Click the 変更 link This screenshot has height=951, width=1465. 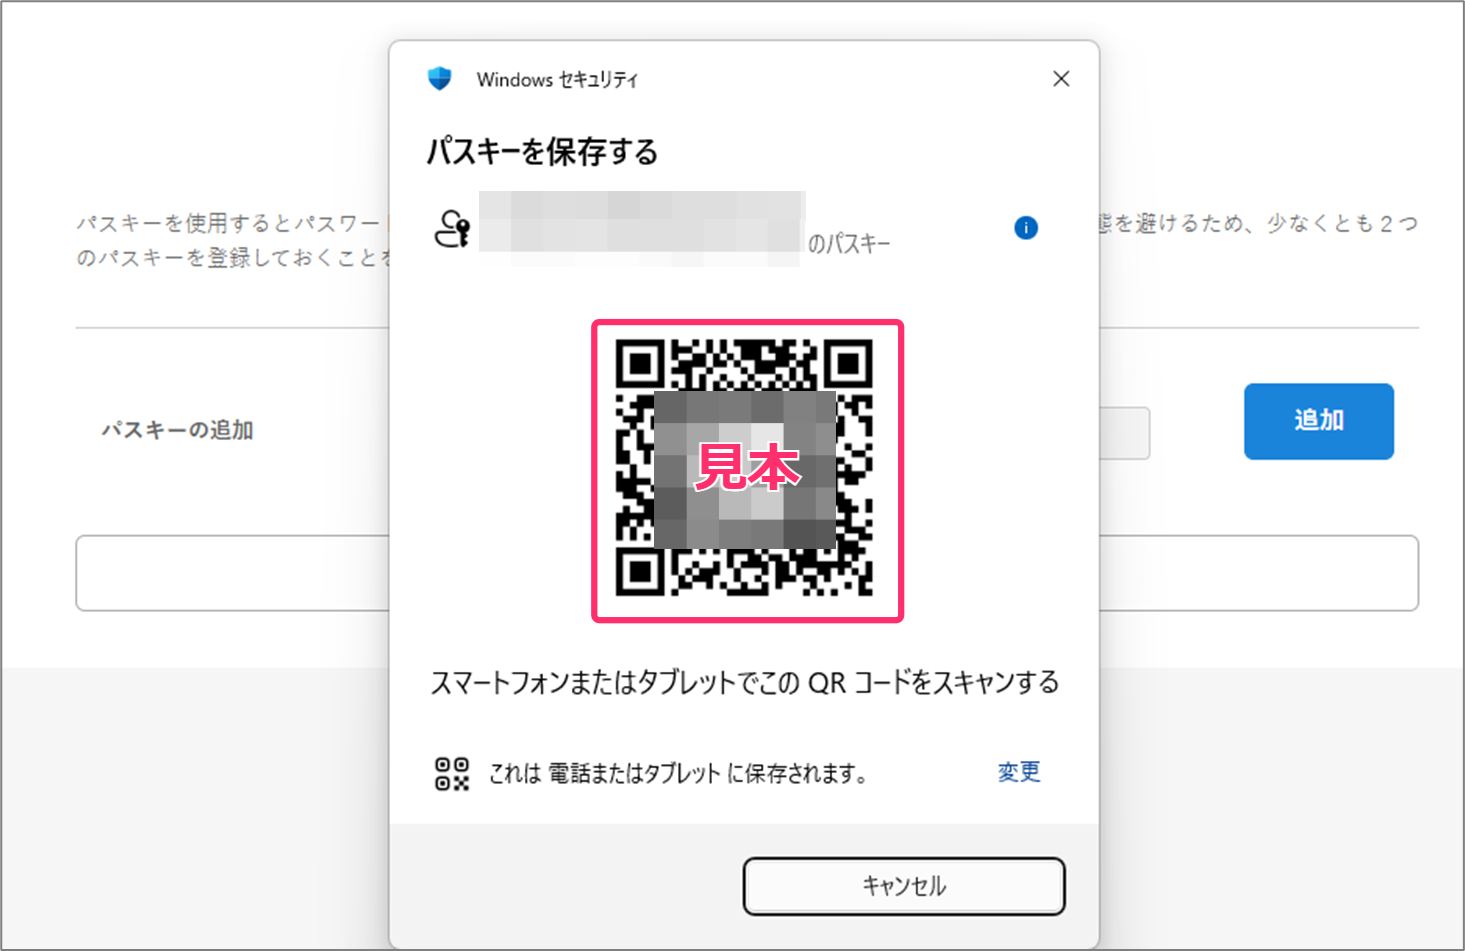pyautogui.click(x=1019, y=772)
